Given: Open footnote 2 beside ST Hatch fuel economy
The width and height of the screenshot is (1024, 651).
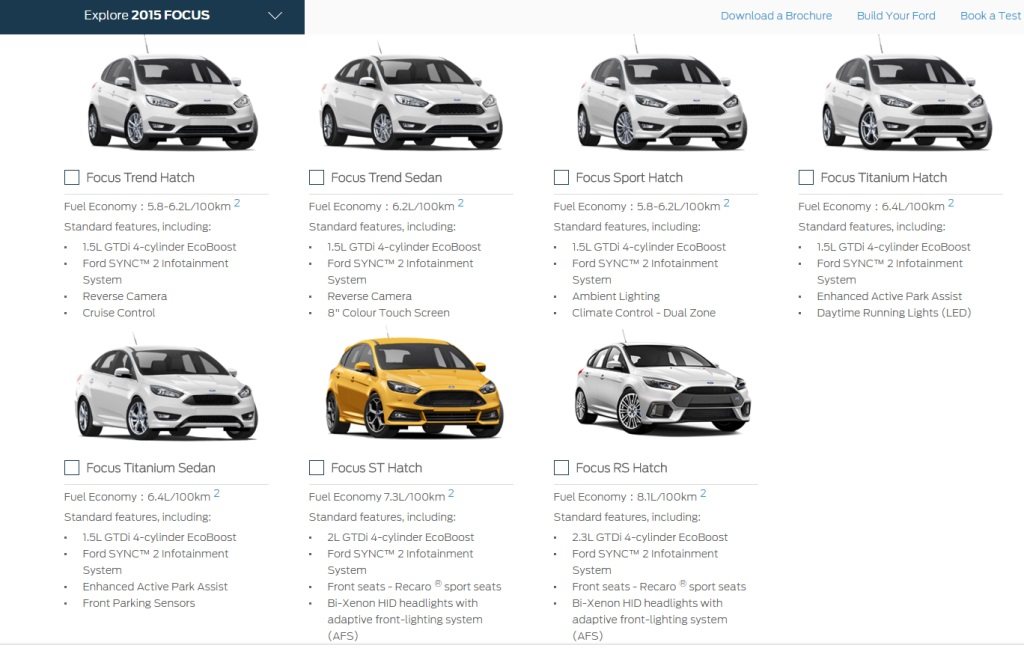Looking at the screenshot, I should coord(451,494).
